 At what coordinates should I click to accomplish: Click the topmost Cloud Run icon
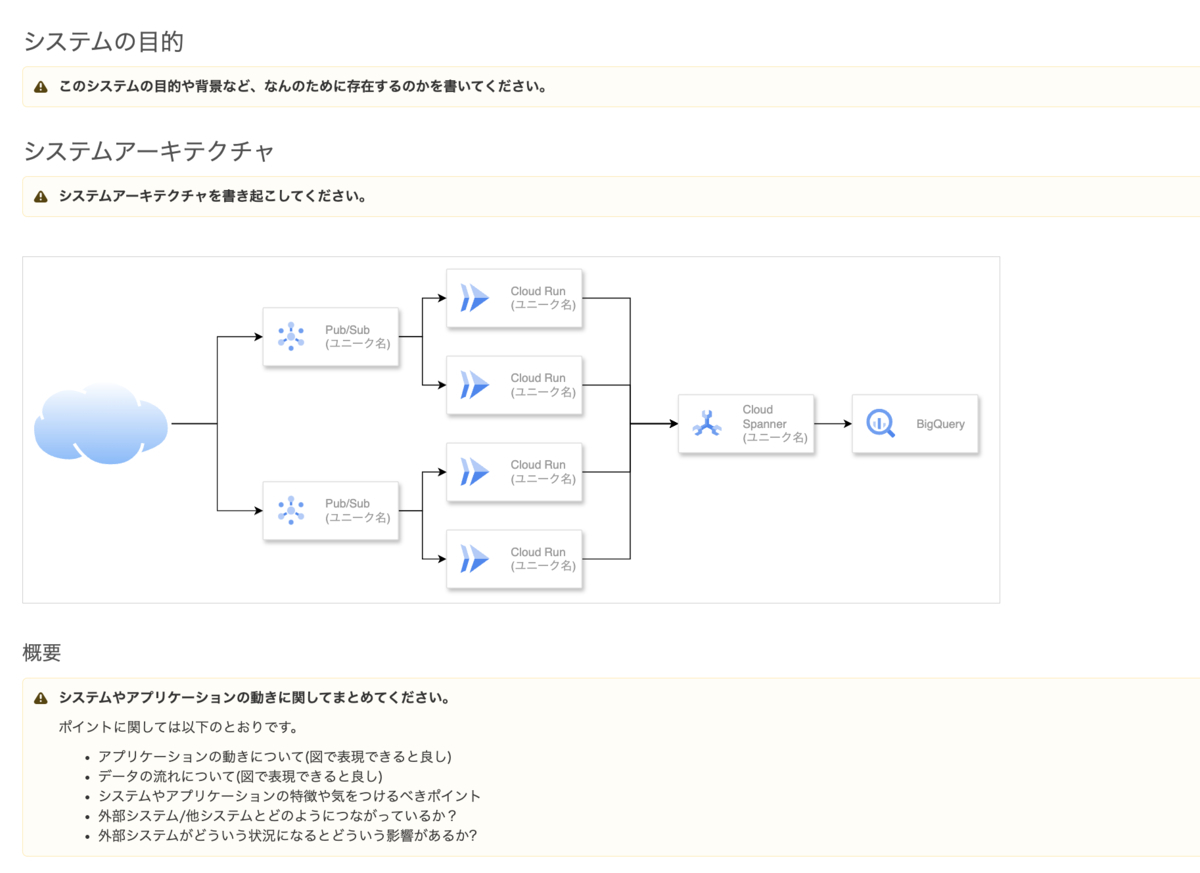[474, 298]
